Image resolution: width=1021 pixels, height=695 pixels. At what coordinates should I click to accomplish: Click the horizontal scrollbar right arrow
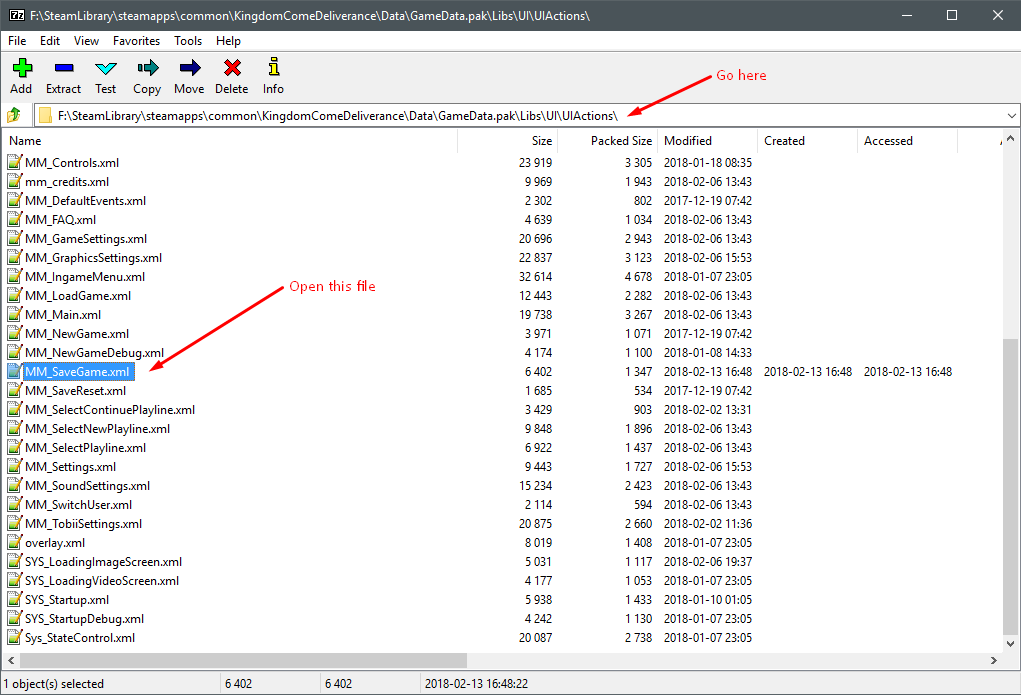[992, 661]
